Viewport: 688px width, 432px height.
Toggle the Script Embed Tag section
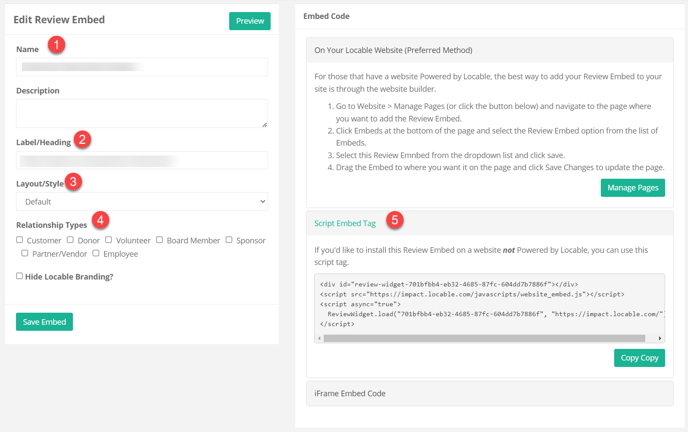[x=490, y=223]
